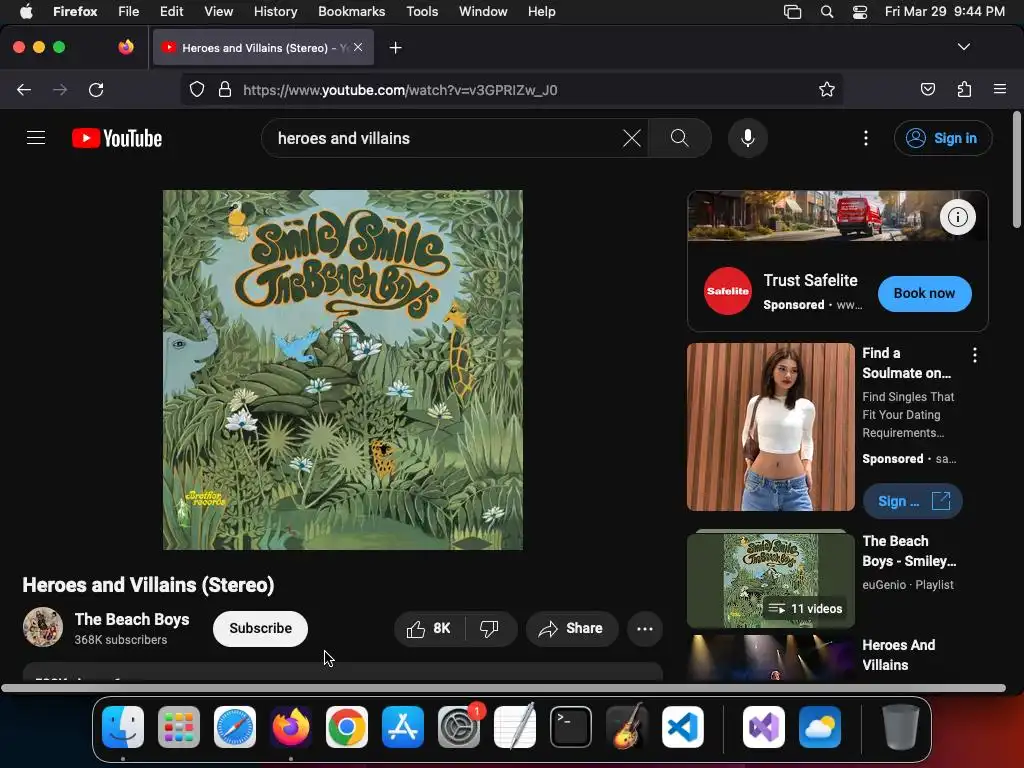Launch Safari from the dock

pos(234,727)
